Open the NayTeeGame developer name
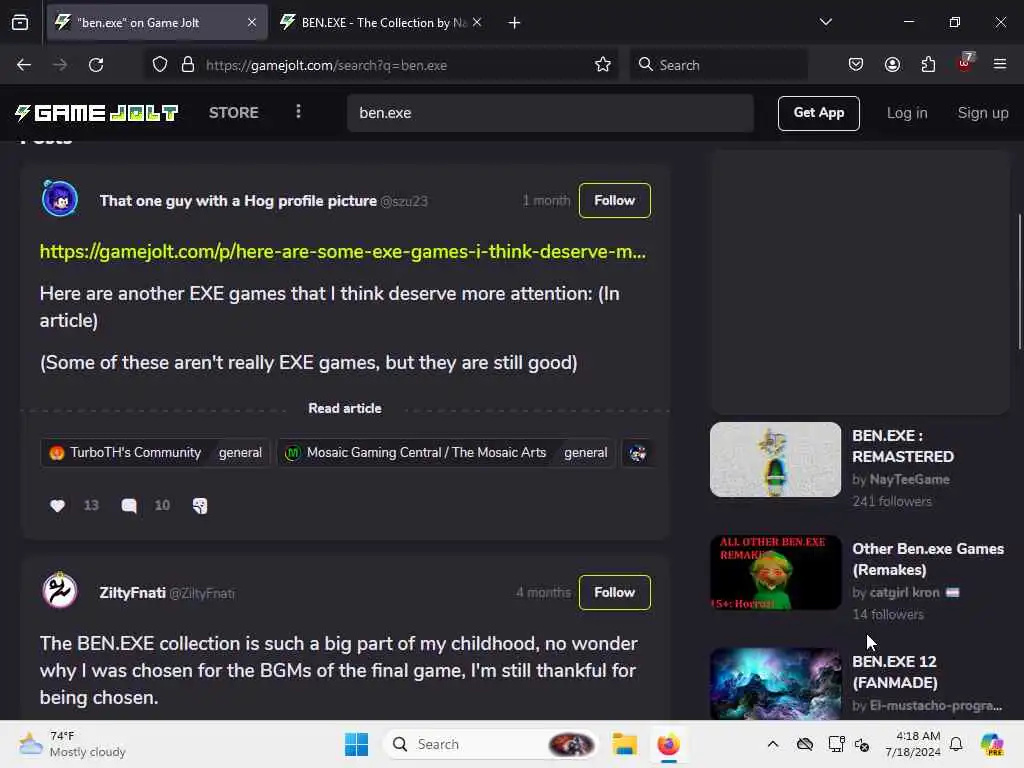Viewport: 1024px width, 768px height. [909, 479]
